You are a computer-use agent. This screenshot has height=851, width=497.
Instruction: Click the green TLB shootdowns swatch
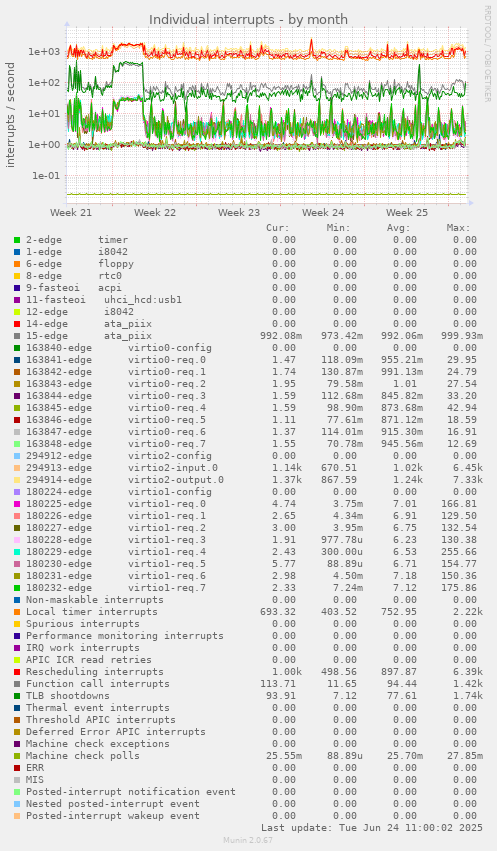tap(17, 696)
